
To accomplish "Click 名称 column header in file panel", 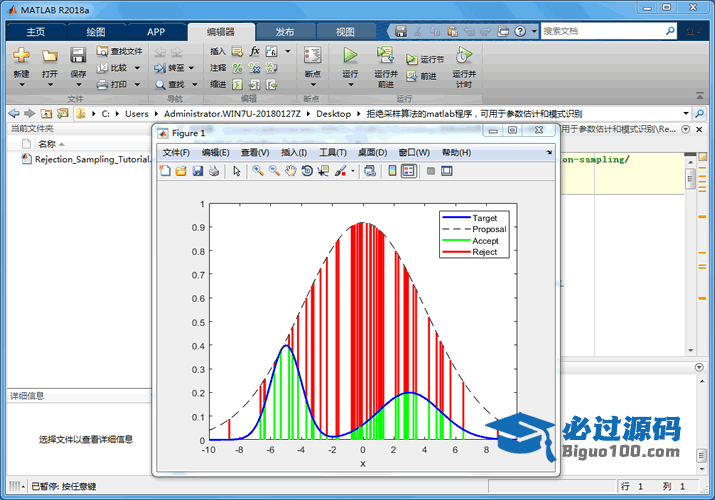I will pyautogui.click(x=47, y=144).
